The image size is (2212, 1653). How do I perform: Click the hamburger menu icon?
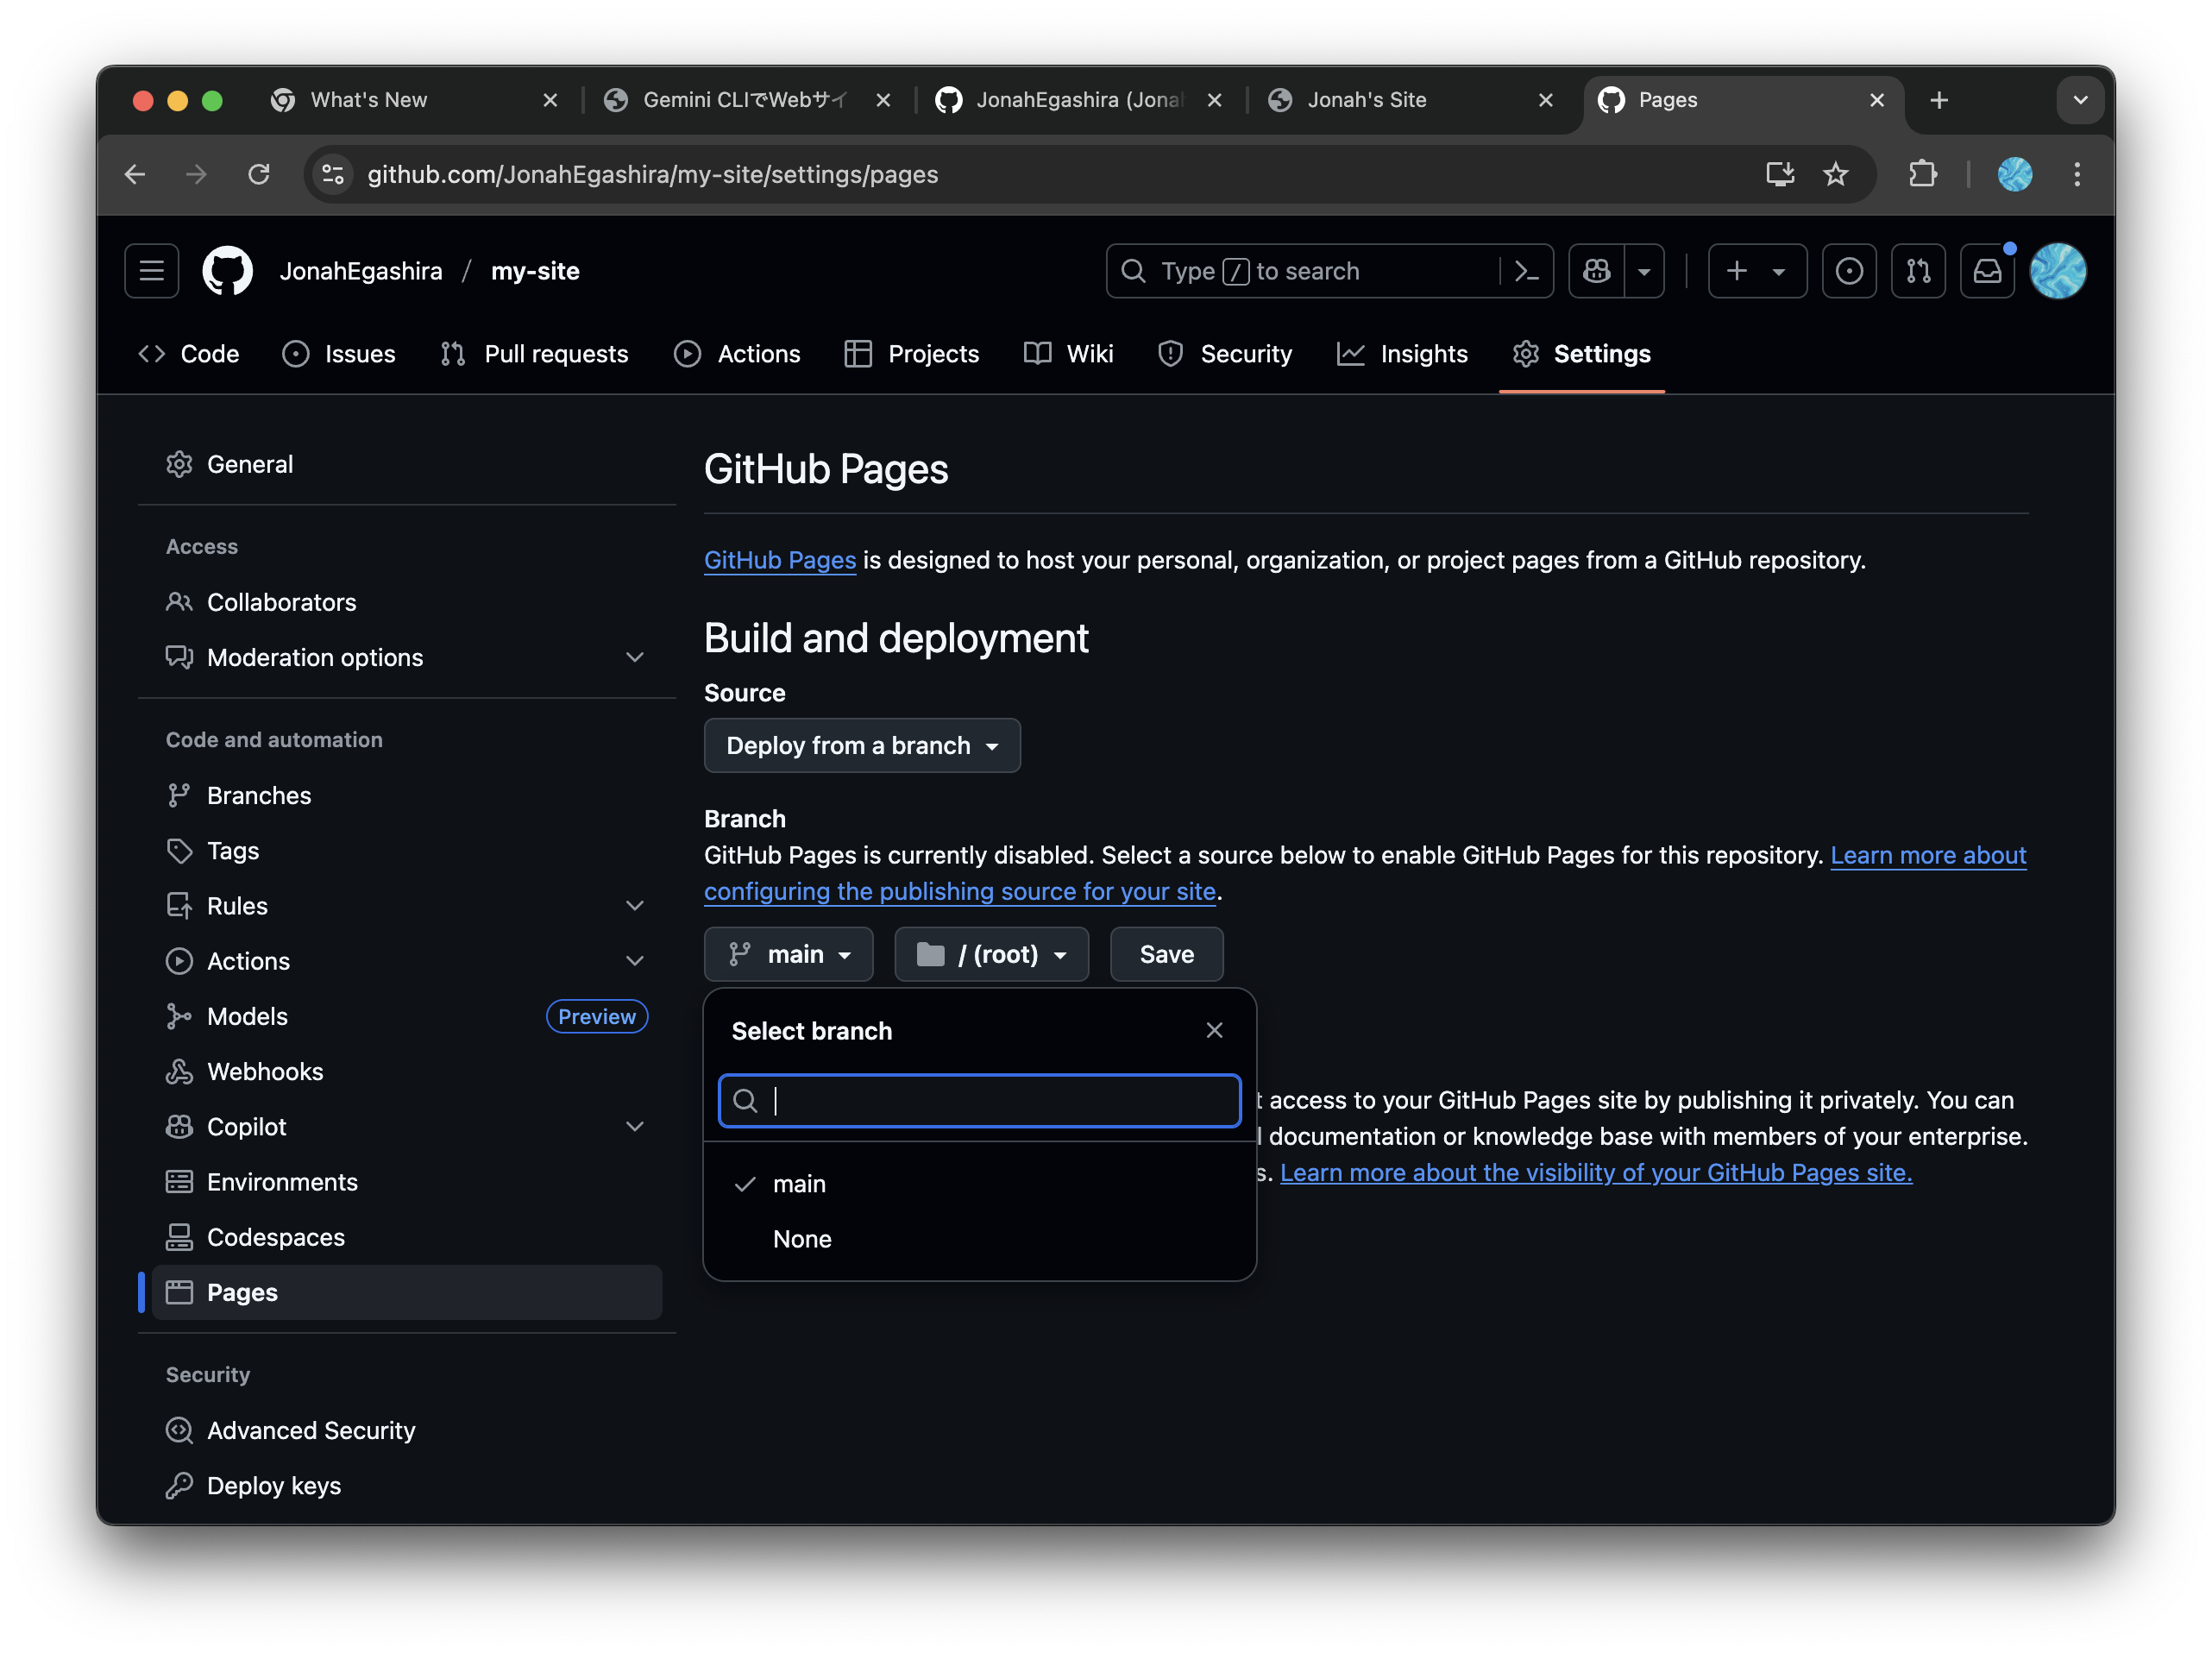pyautogui.click(x=150, y=271)
